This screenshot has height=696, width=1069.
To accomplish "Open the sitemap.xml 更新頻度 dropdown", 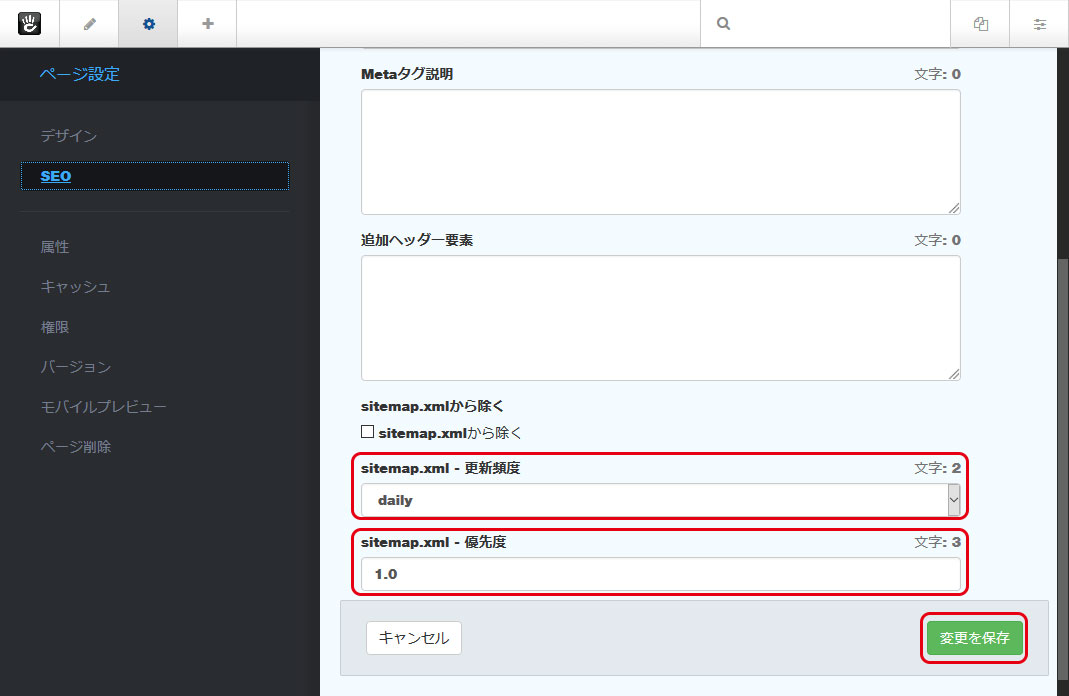I will pyautogui.click(x=660, y=498).
